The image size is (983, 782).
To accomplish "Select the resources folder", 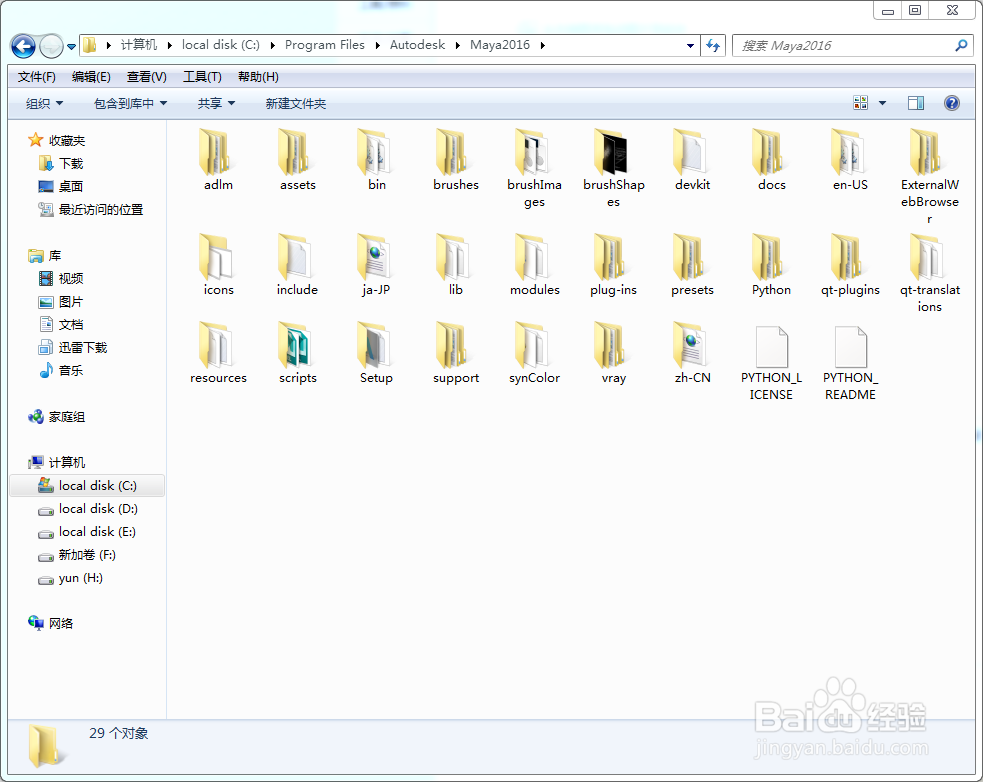I will tap(218, 352).
